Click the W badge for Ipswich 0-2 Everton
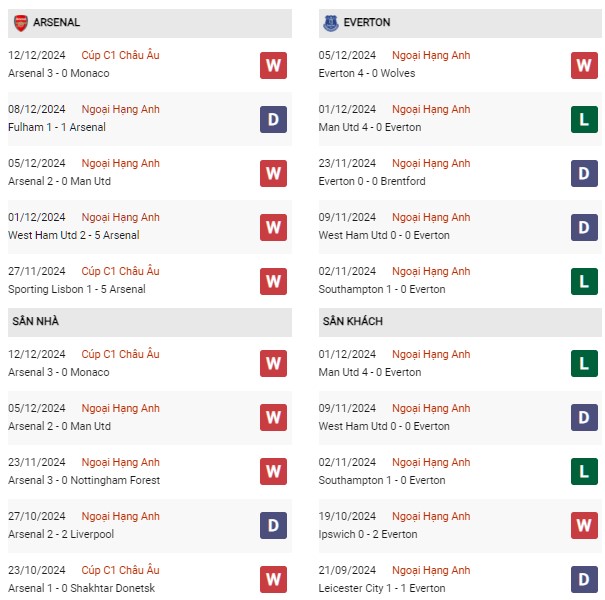Screen dimensions: 605x600 [x=584, y=525]
